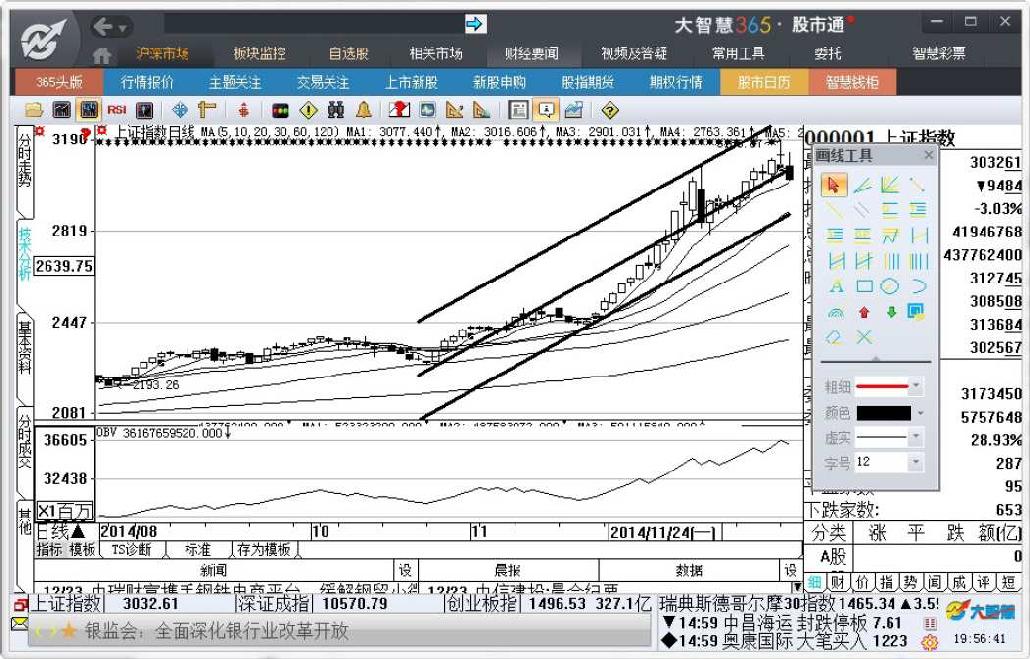The height and width of the screenshot is (659, 1030).
Task: Switch to the 365头版 tab
Action: click(58, 82)
